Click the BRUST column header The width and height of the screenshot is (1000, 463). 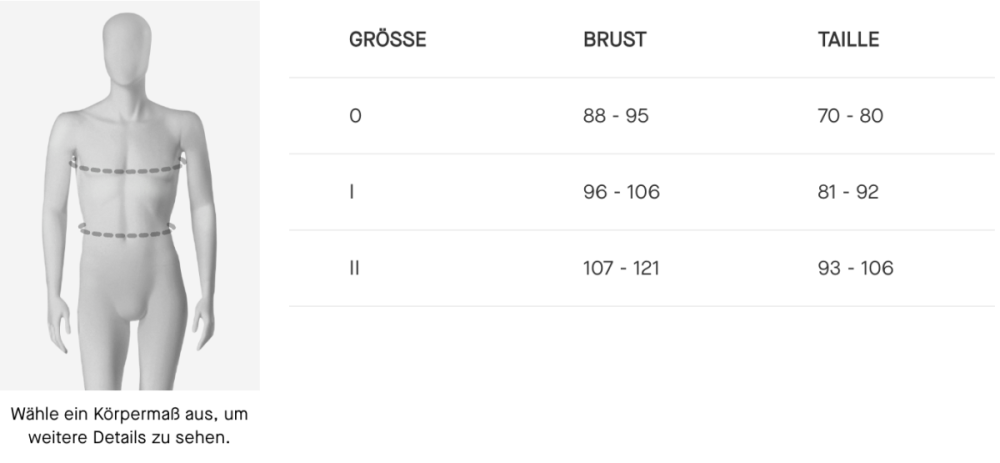coord(614,40)
